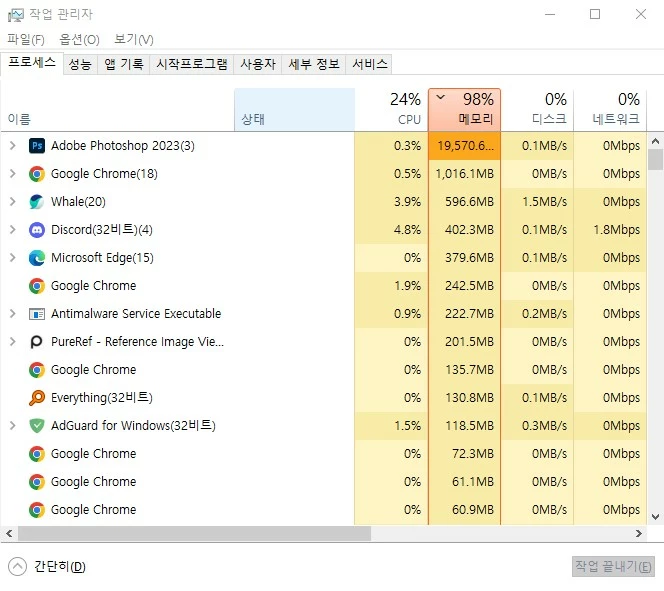The image size is (664, 591).
Task: Switch to the 세부 정보 tab
Action: tap(314, 64)
